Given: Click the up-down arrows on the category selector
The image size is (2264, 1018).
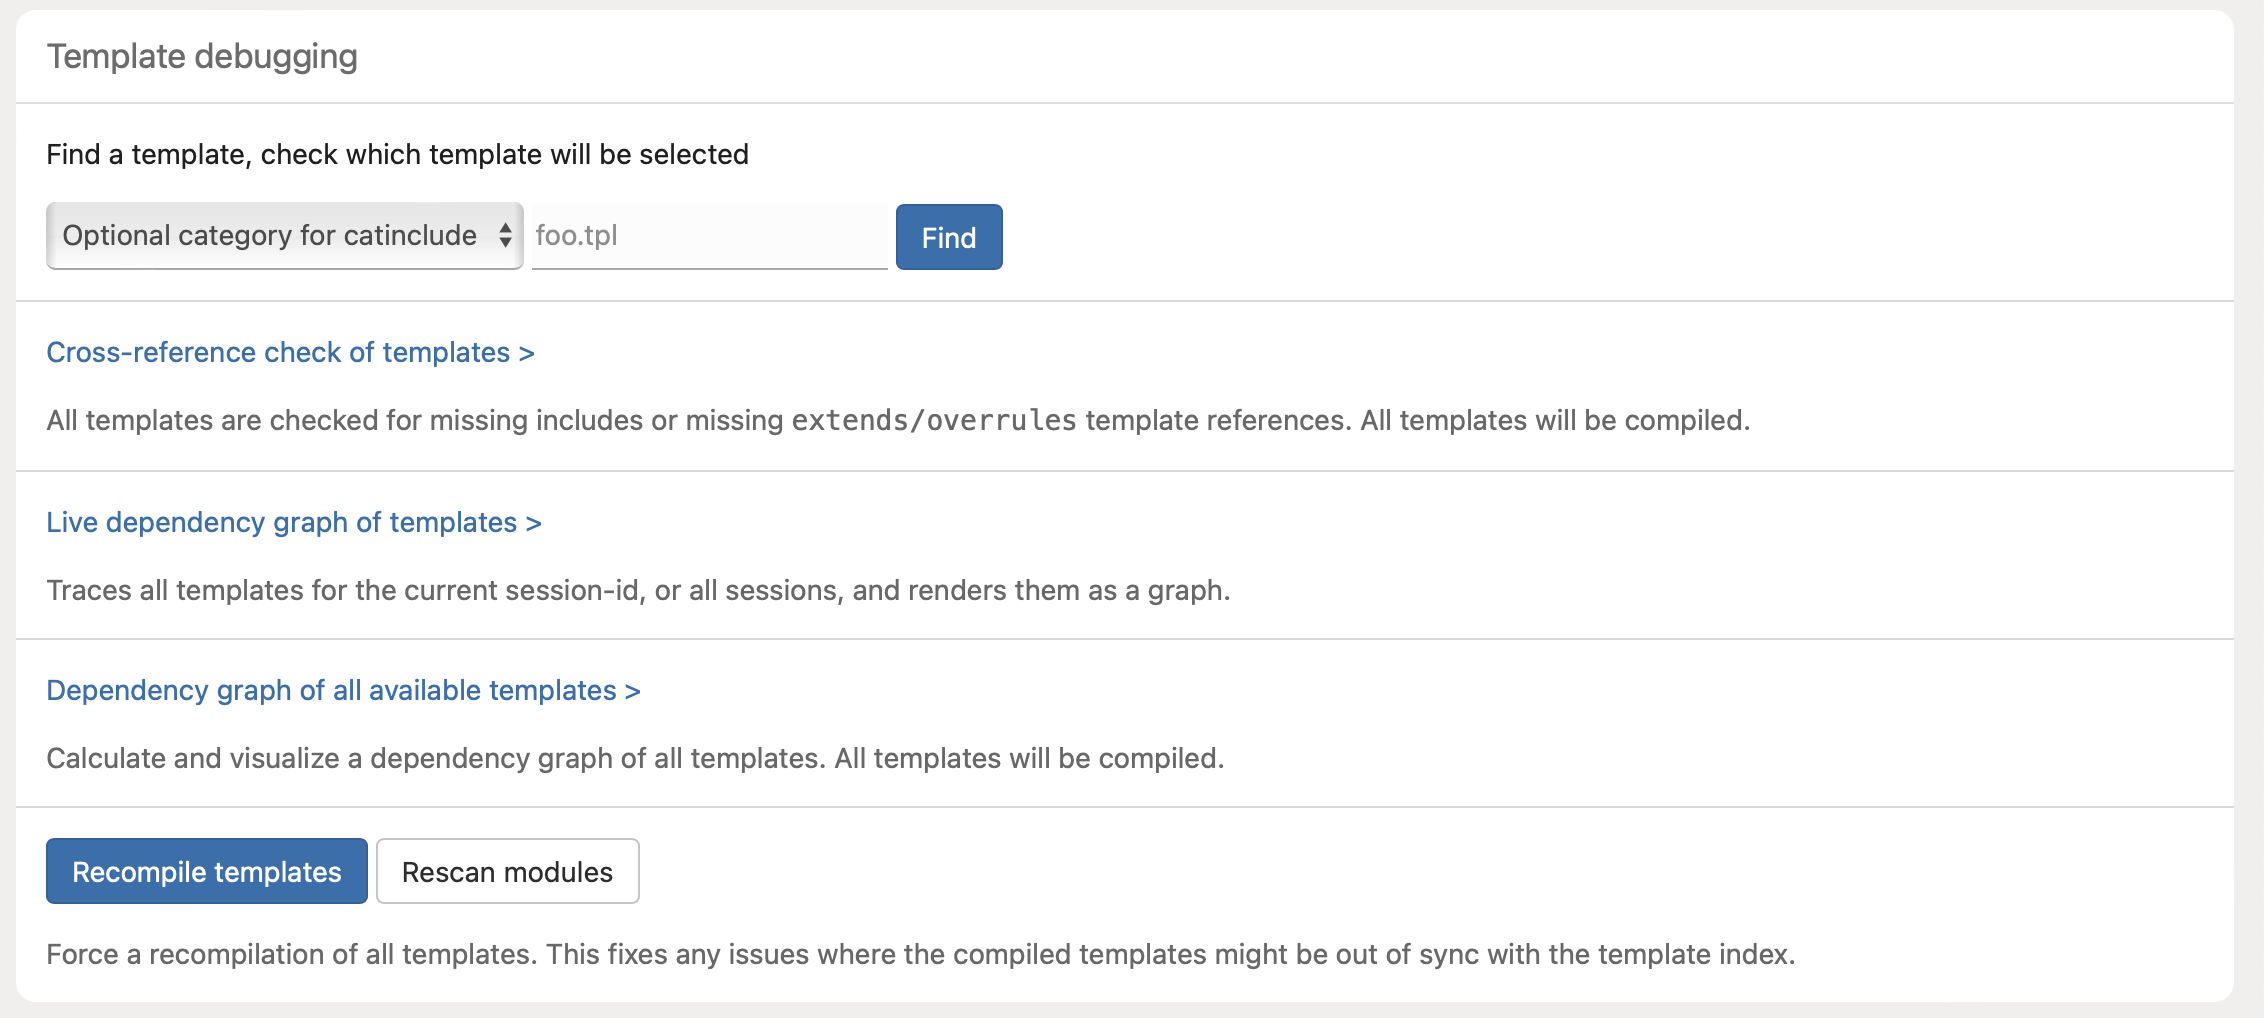Looking at the screenshot, I should (x=505, y=236).
